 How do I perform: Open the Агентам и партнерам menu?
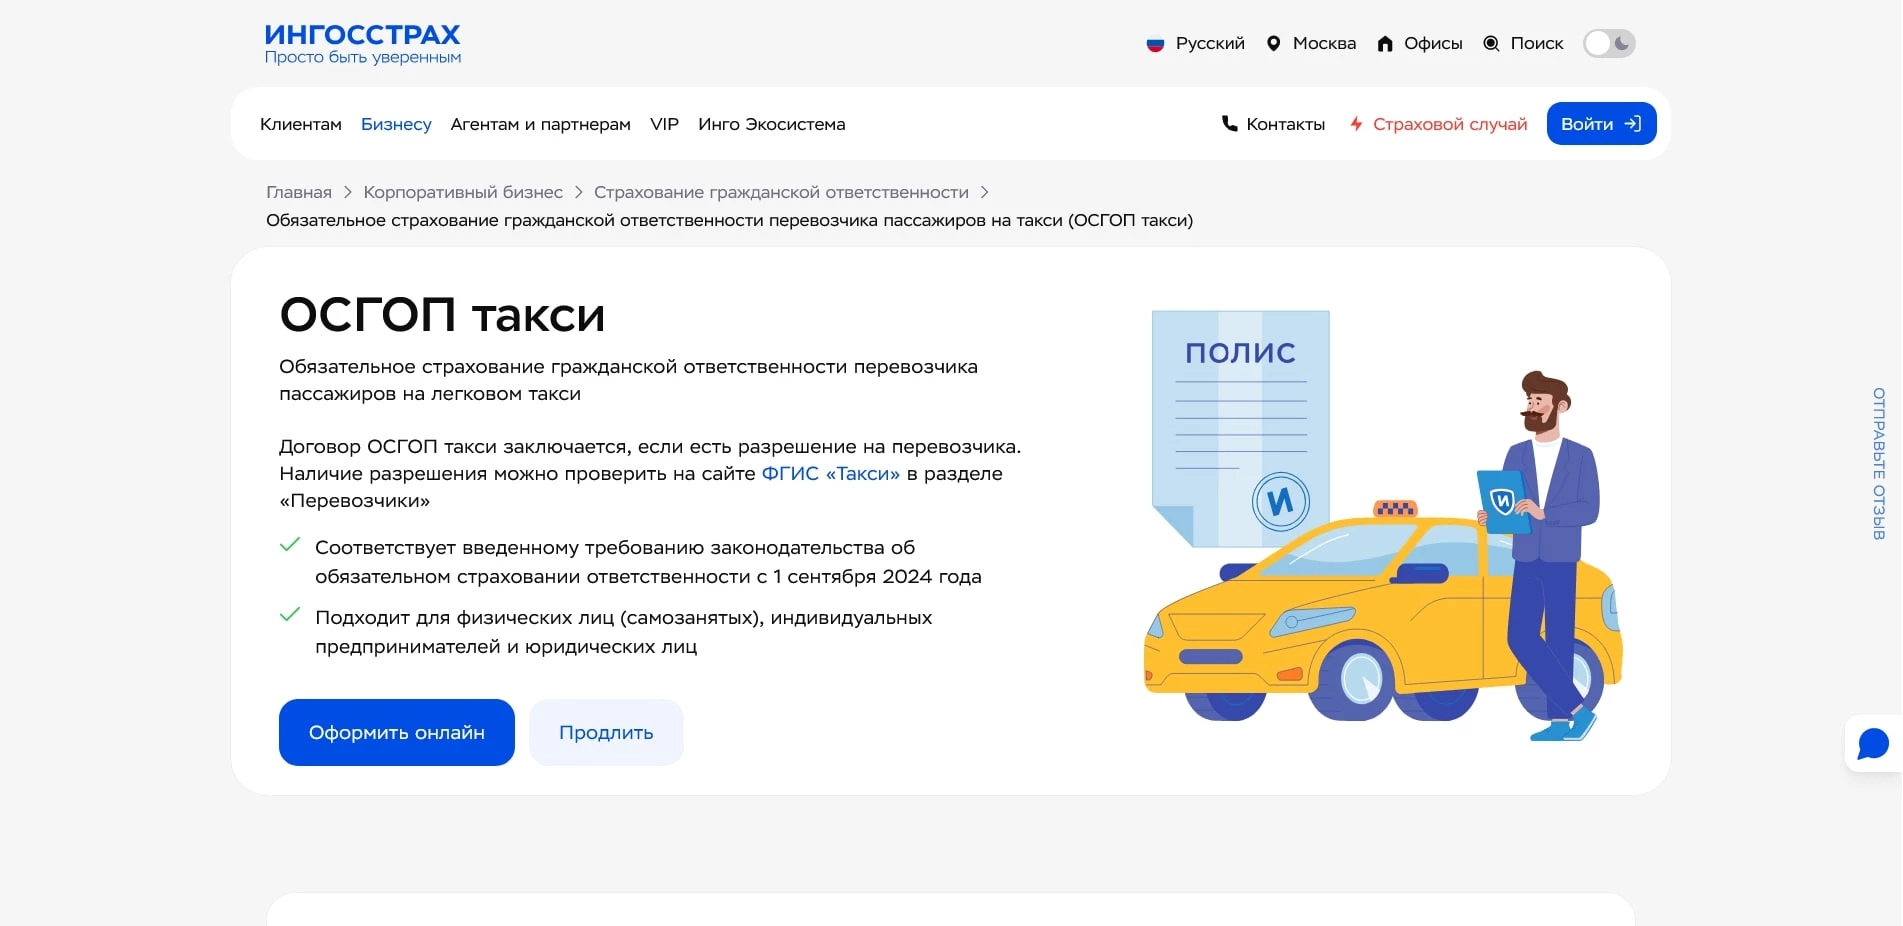point(541,123)
